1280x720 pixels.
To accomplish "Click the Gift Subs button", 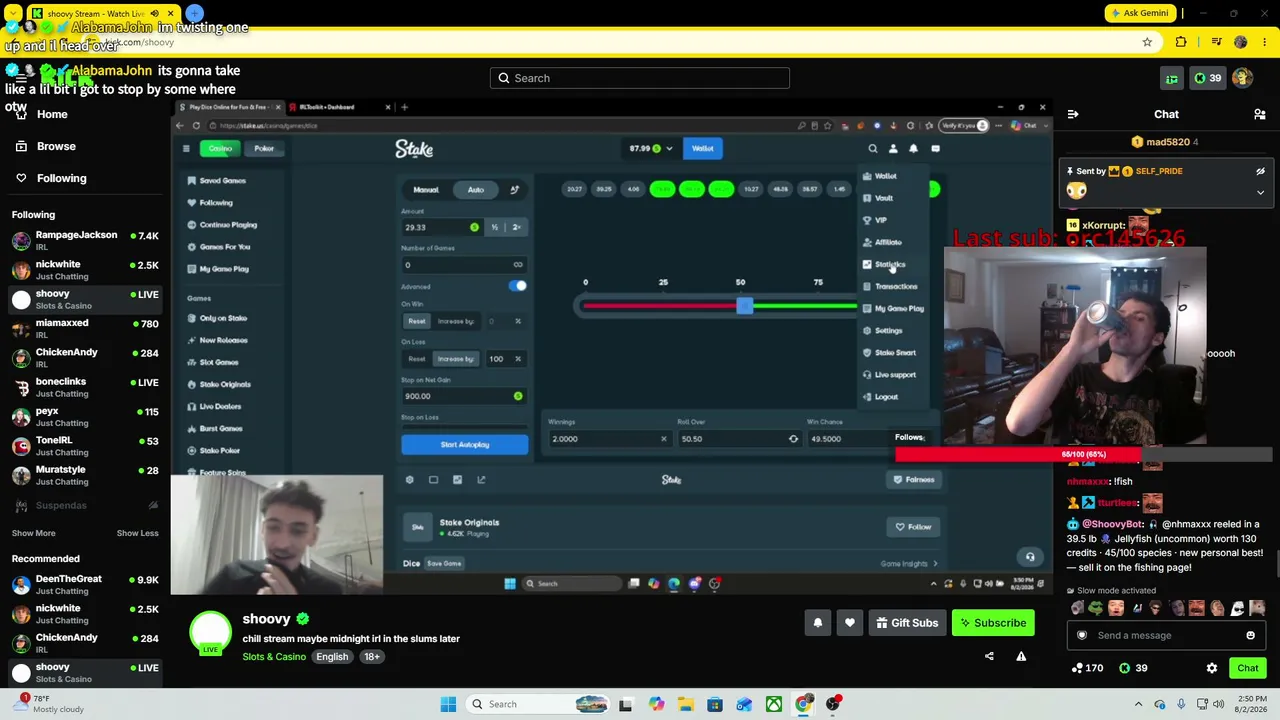I will pyautogui.click(x=907, y=623).
